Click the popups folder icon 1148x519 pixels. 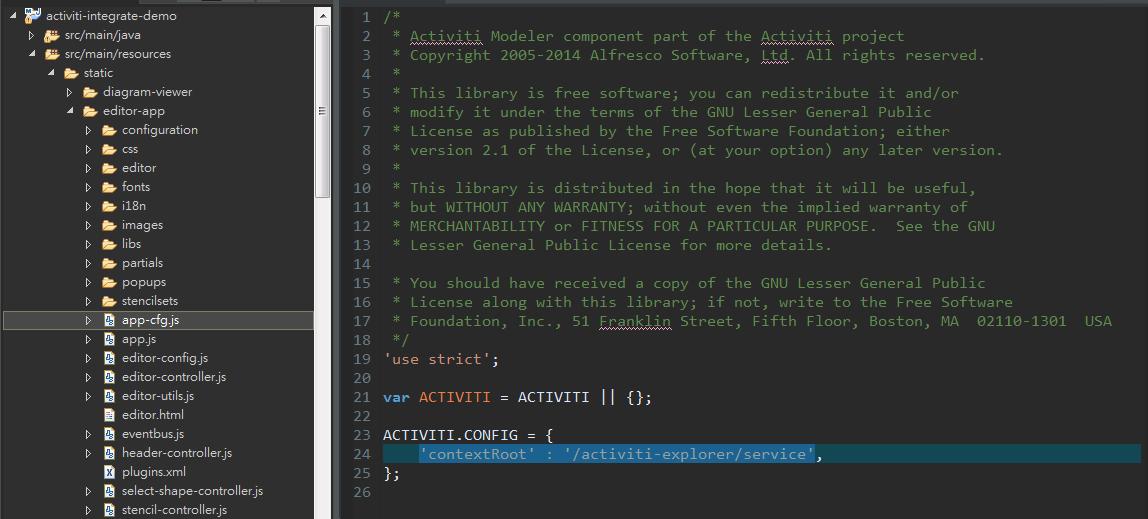[109, 282]
